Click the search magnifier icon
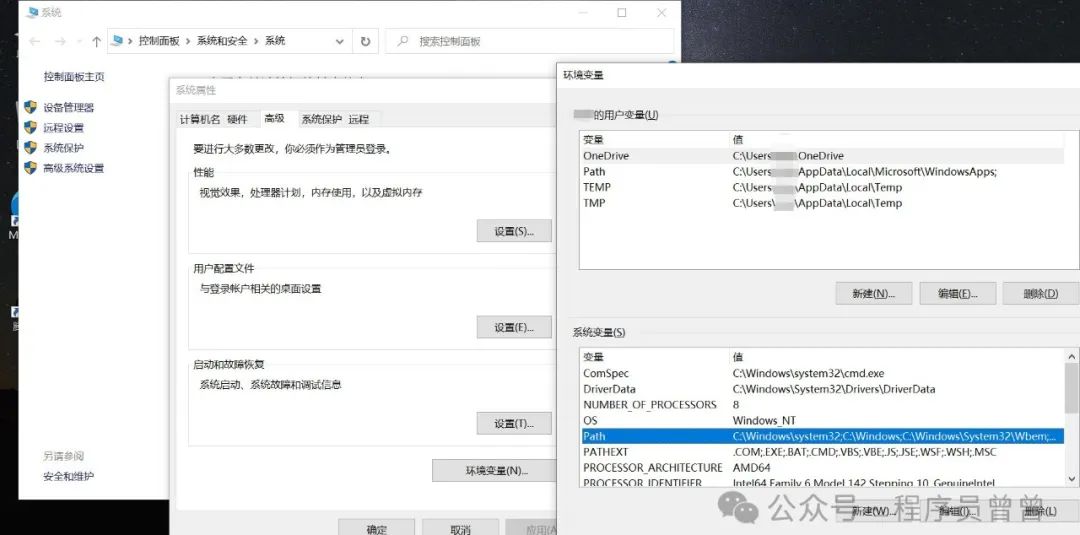The image size is (1080, 535). [402, 41]
